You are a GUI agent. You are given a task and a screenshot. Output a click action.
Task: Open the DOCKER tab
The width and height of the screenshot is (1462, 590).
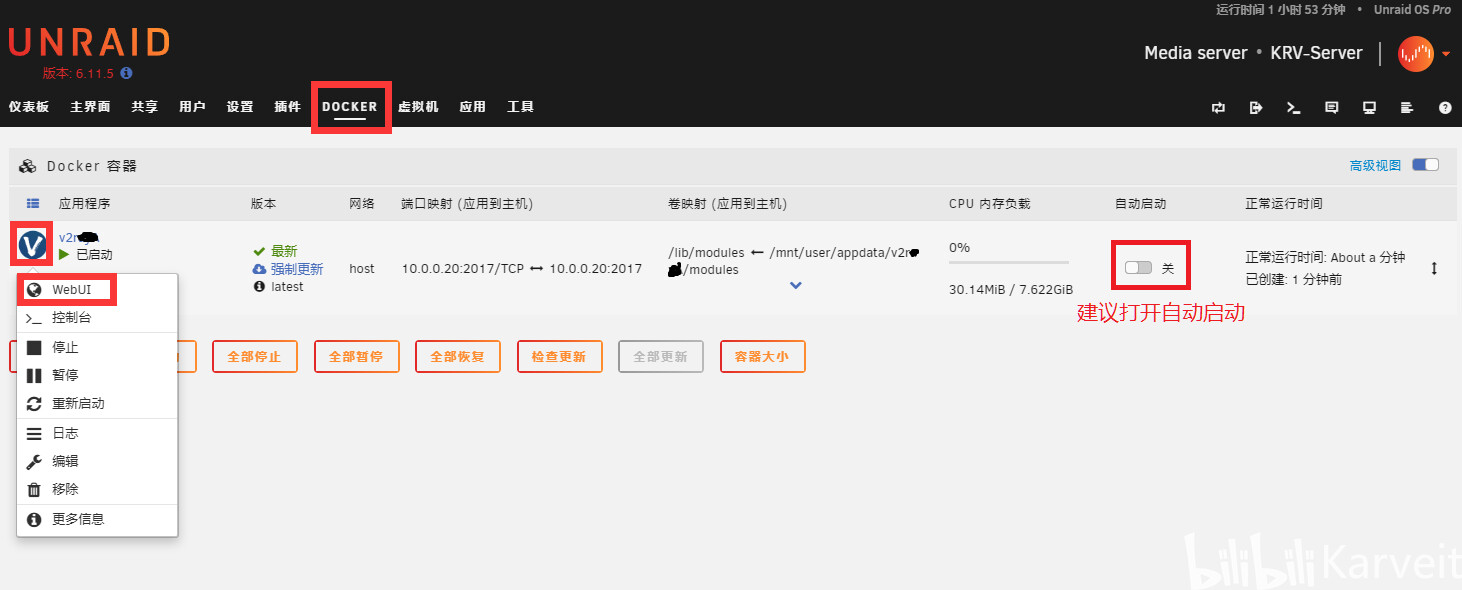point(350,107)
